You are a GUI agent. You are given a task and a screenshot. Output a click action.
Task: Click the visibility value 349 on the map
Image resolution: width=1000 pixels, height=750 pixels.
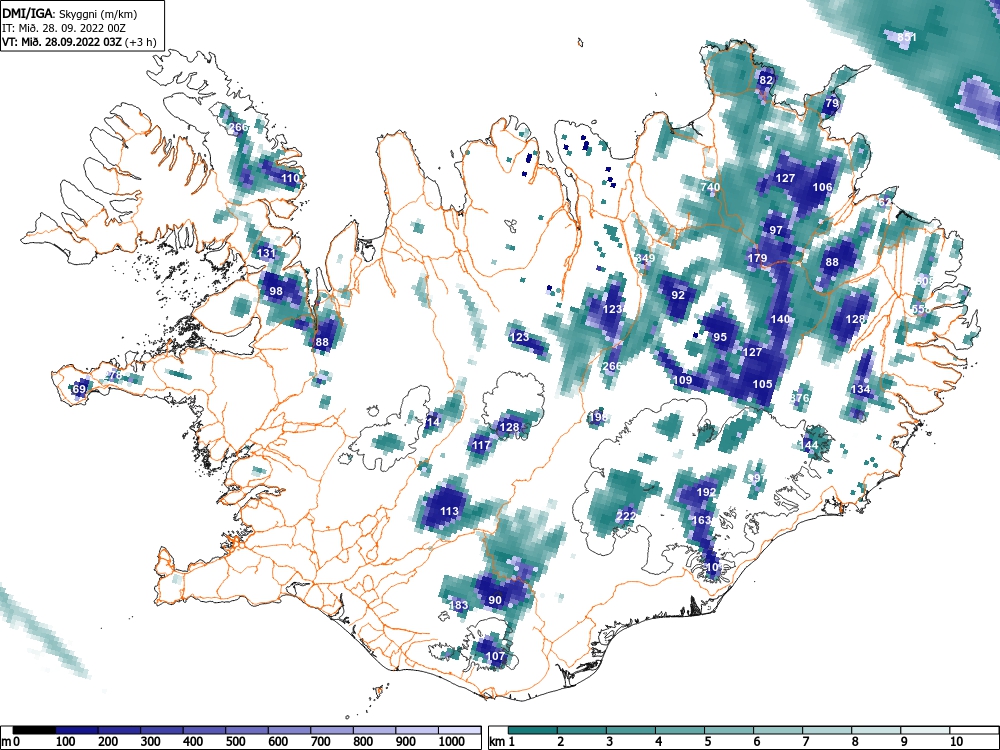tap(645, 258)
